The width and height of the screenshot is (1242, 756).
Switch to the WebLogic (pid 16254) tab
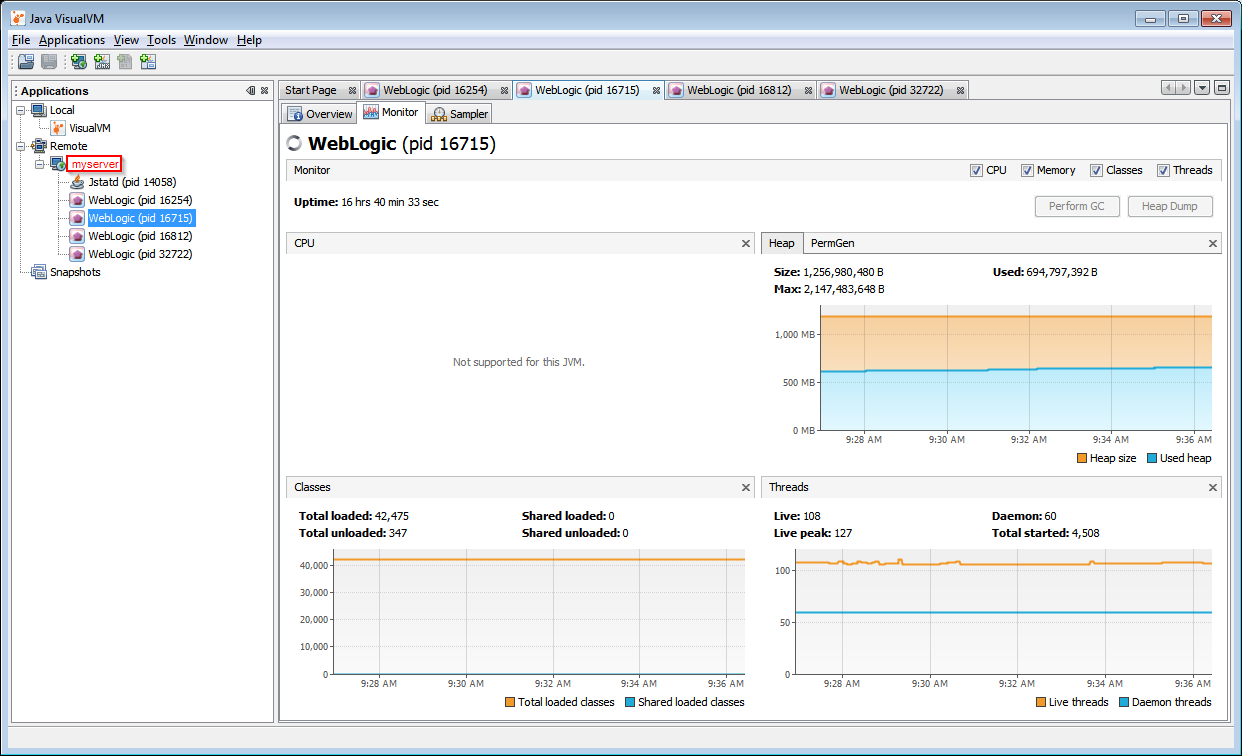[435, 90]
